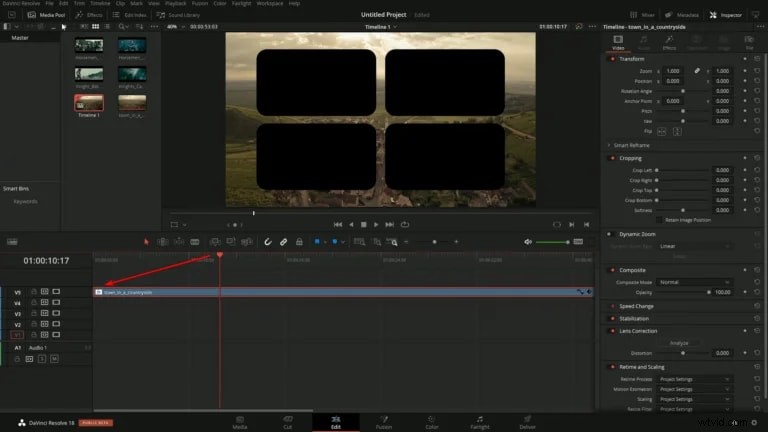The height and width of the screenshot is (432, 768).
Task: Open the Media Pool panel
Action: [x=46, y=15]
